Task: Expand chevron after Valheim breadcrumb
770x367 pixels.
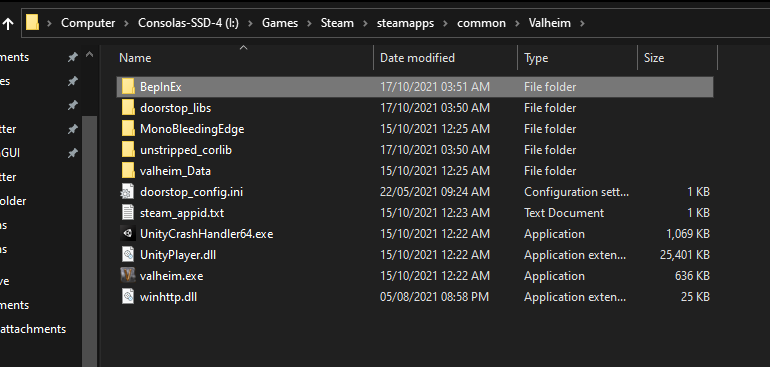Action: 582,23
